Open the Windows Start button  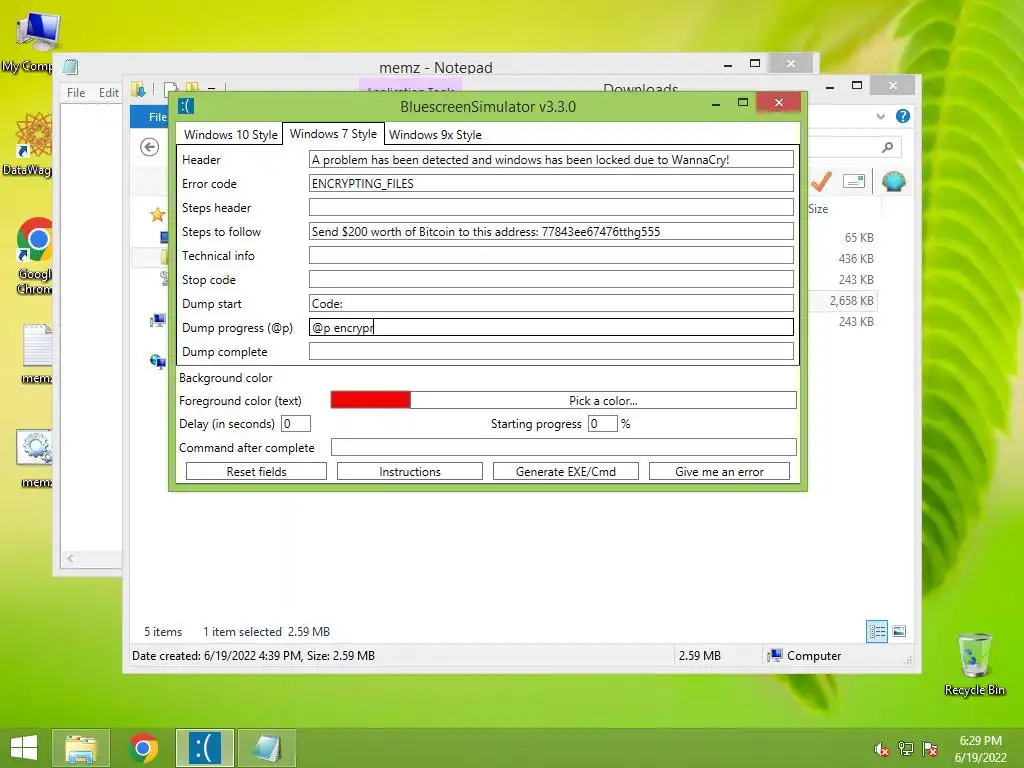pyautogui.click(x=24, y=748)
